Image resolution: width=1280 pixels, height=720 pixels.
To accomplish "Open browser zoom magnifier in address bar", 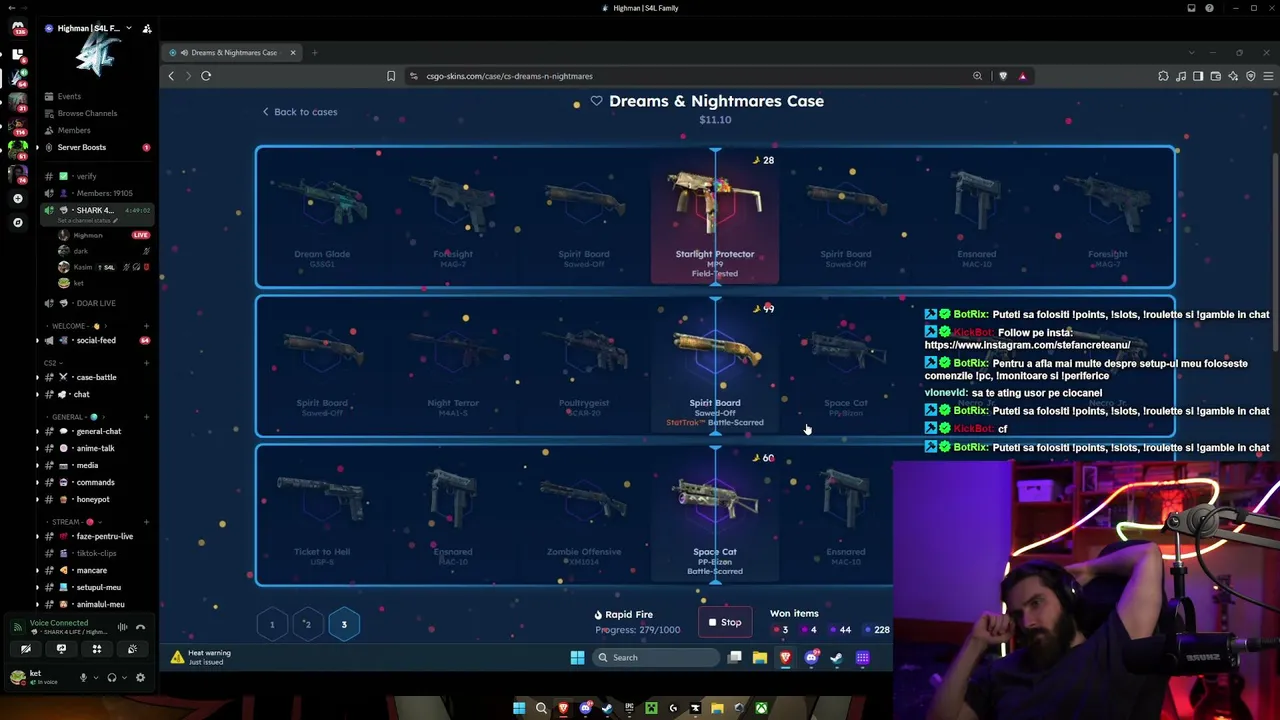I will click(x=977, y=76).
